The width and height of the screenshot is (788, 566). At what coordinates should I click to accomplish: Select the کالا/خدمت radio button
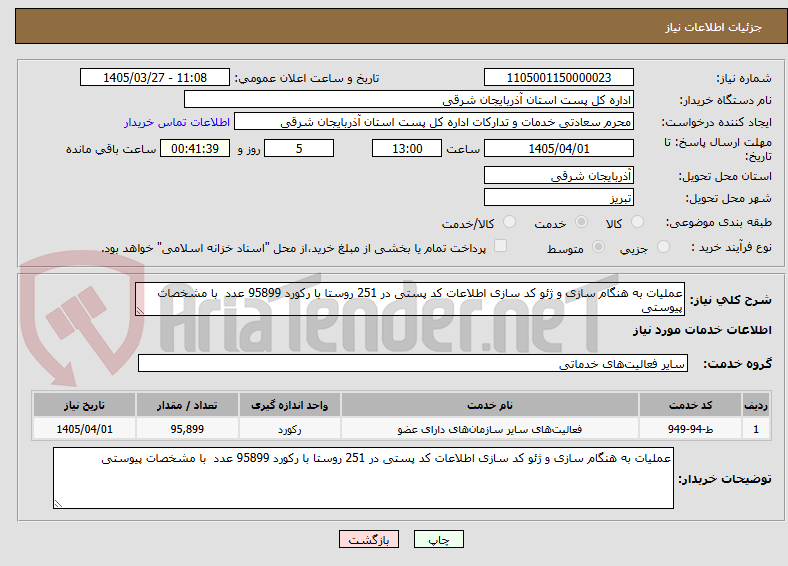pyautogui.click(x=509, y=222)
